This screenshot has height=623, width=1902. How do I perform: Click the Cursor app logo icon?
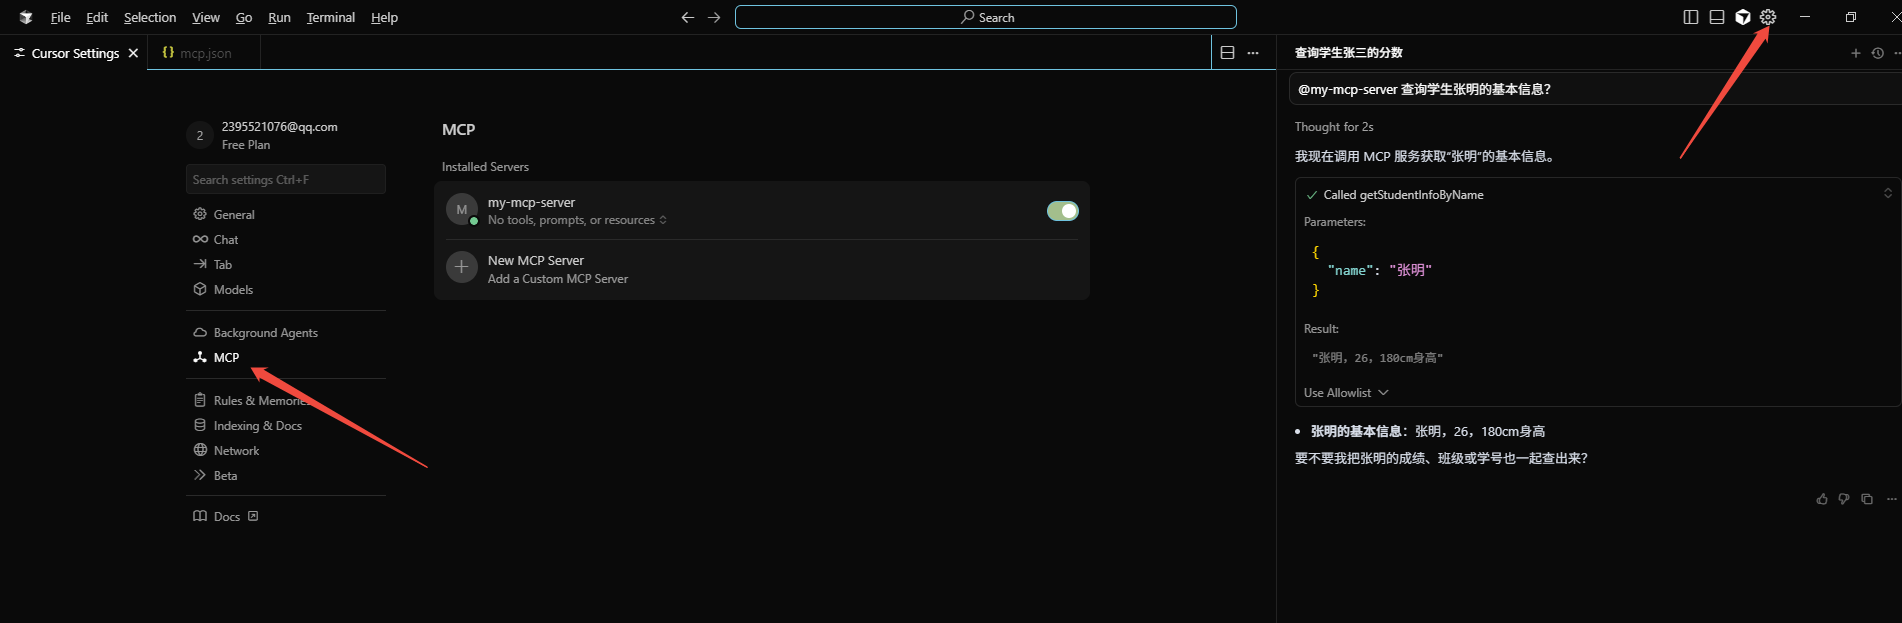[26, 17]
